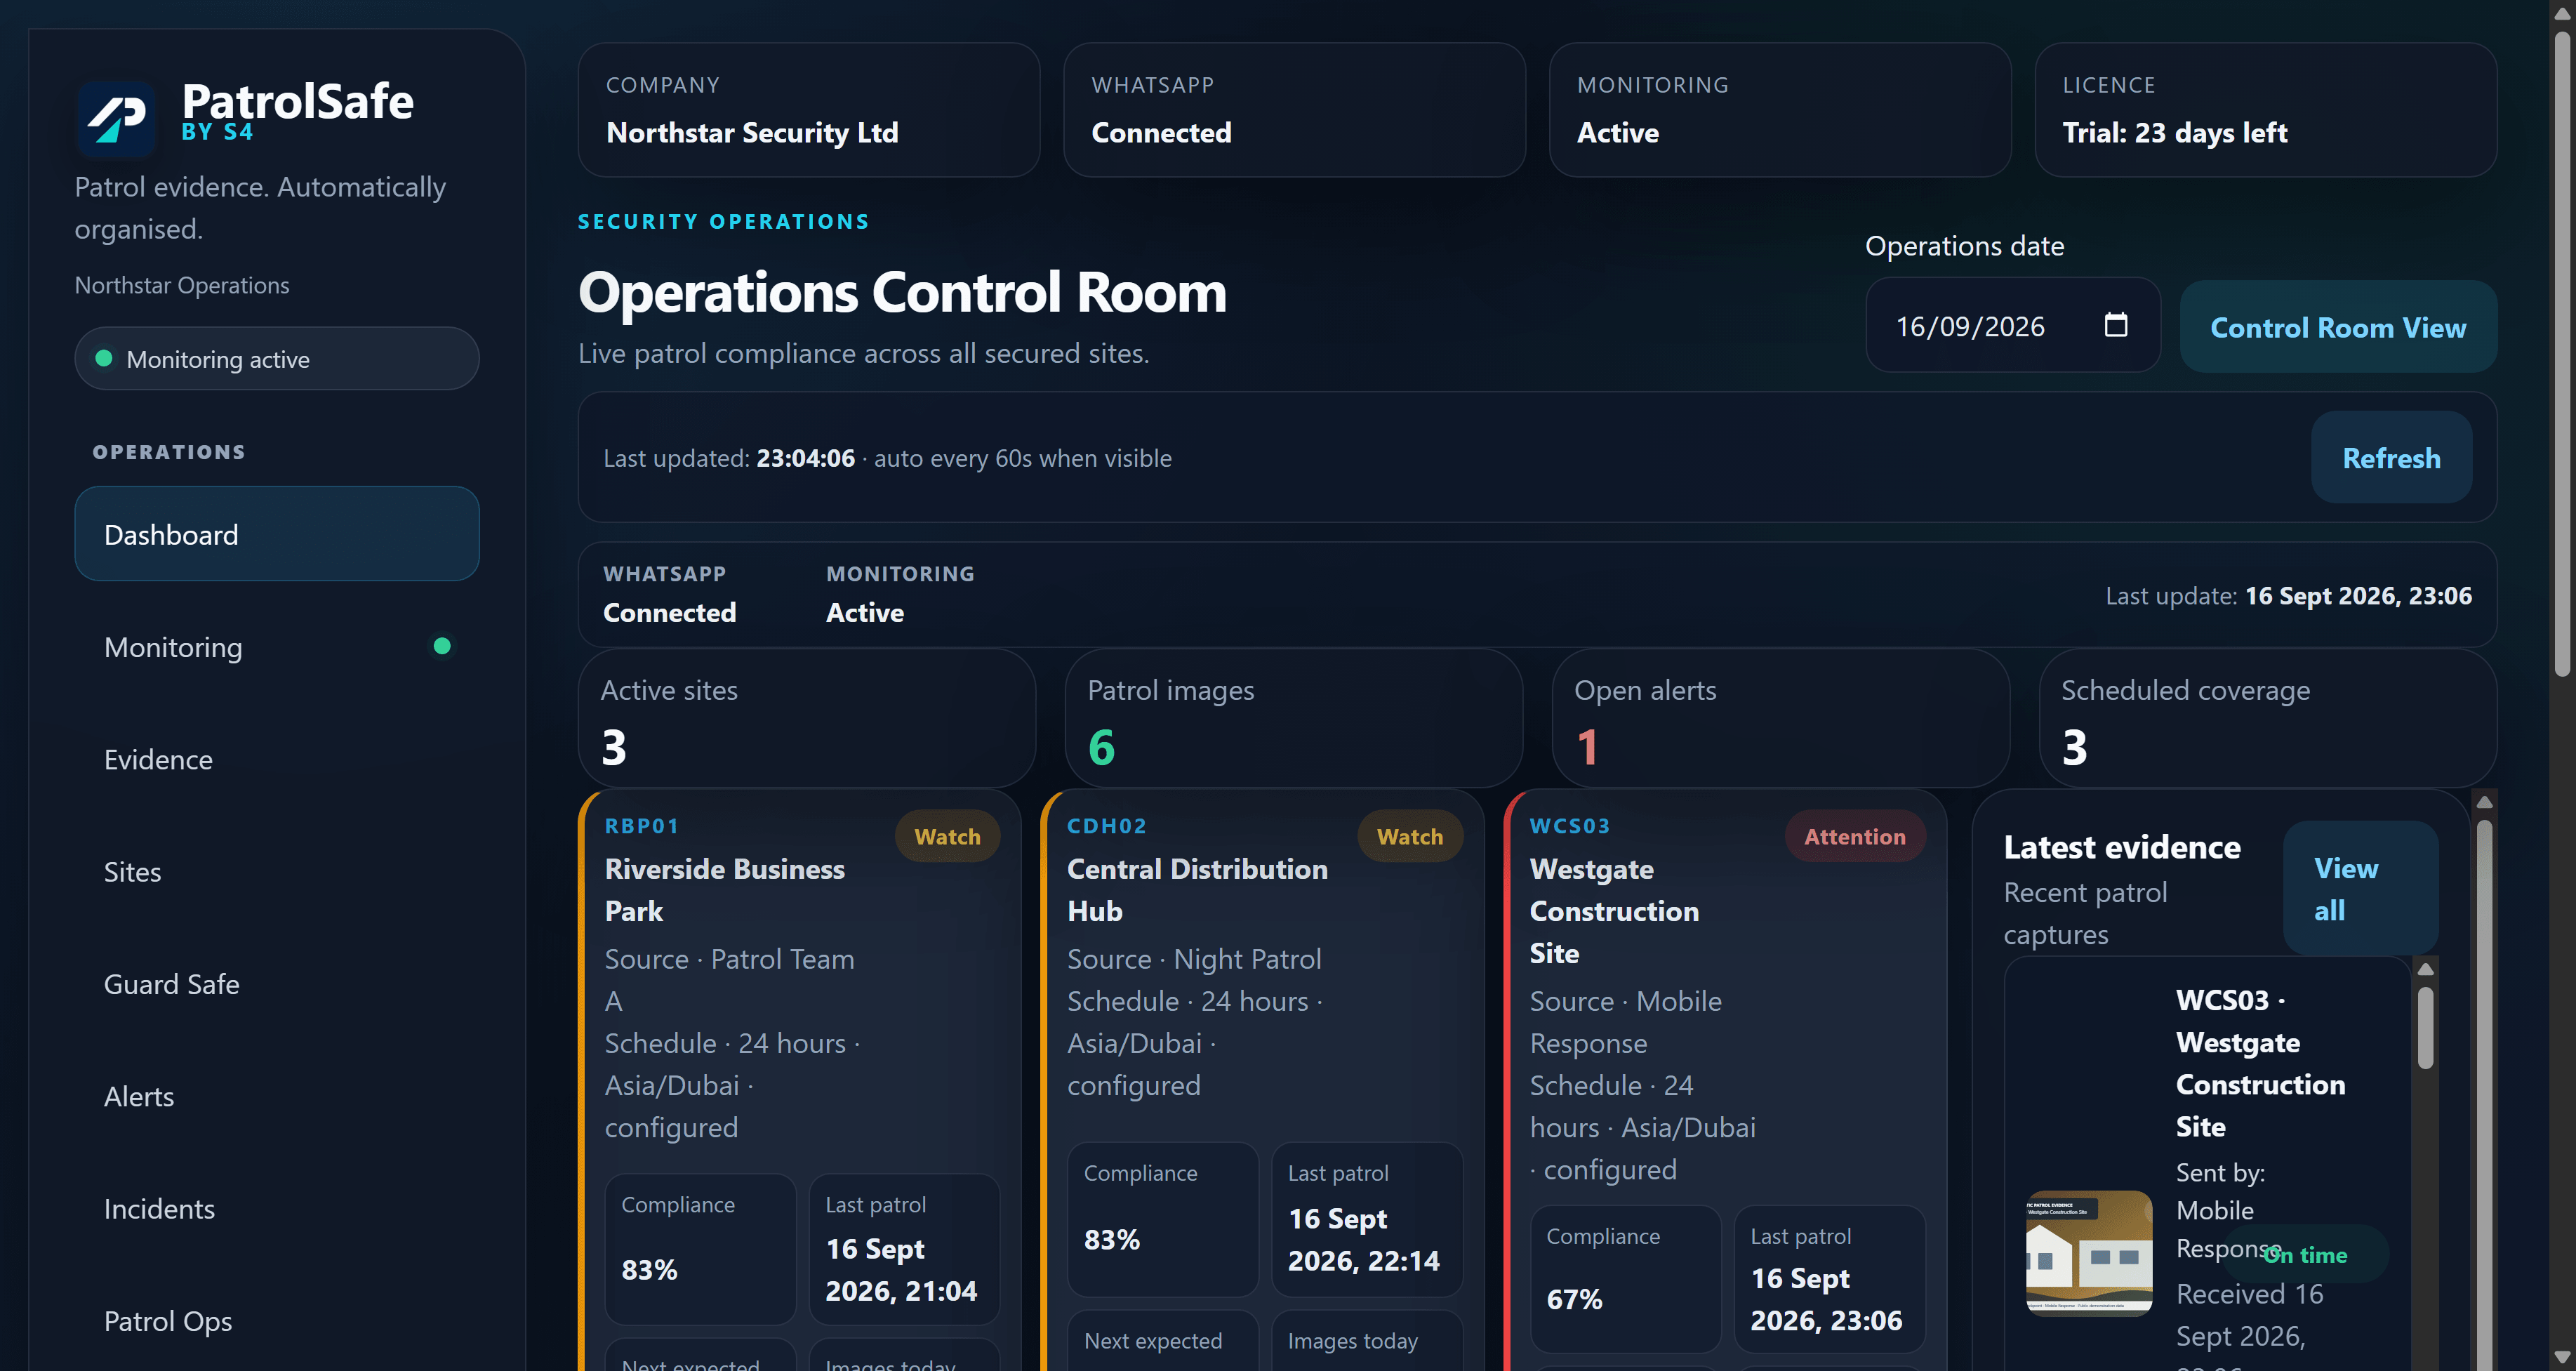Open the Central Distribution Hub card title
The width and height of the screenshot is (2576, 1371).
coord(1197,889)
